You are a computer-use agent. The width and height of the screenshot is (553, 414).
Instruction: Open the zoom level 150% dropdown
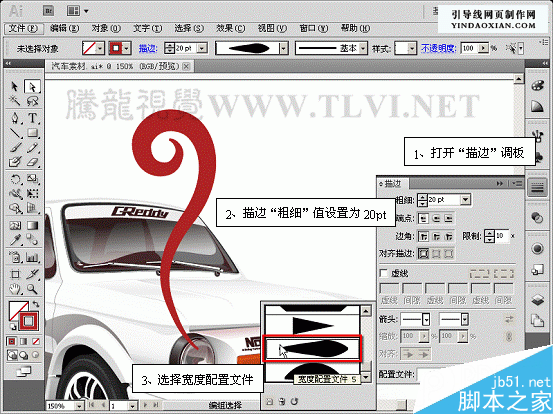[79, 406]
